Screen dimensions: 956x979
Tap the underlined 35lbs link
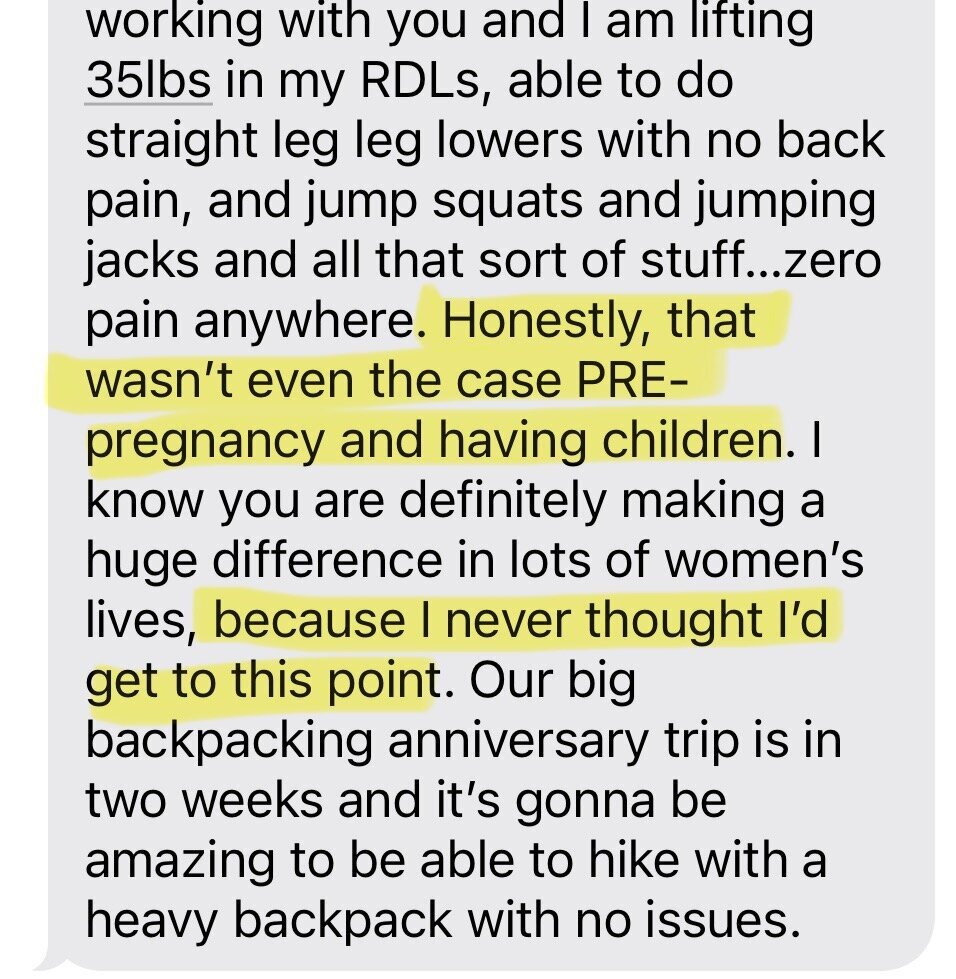tap(149, 81)
